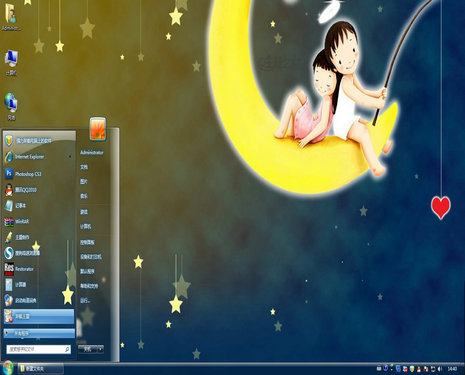Open the shutdown options arrow
The image size is (465, 375).
click(100, 349)
